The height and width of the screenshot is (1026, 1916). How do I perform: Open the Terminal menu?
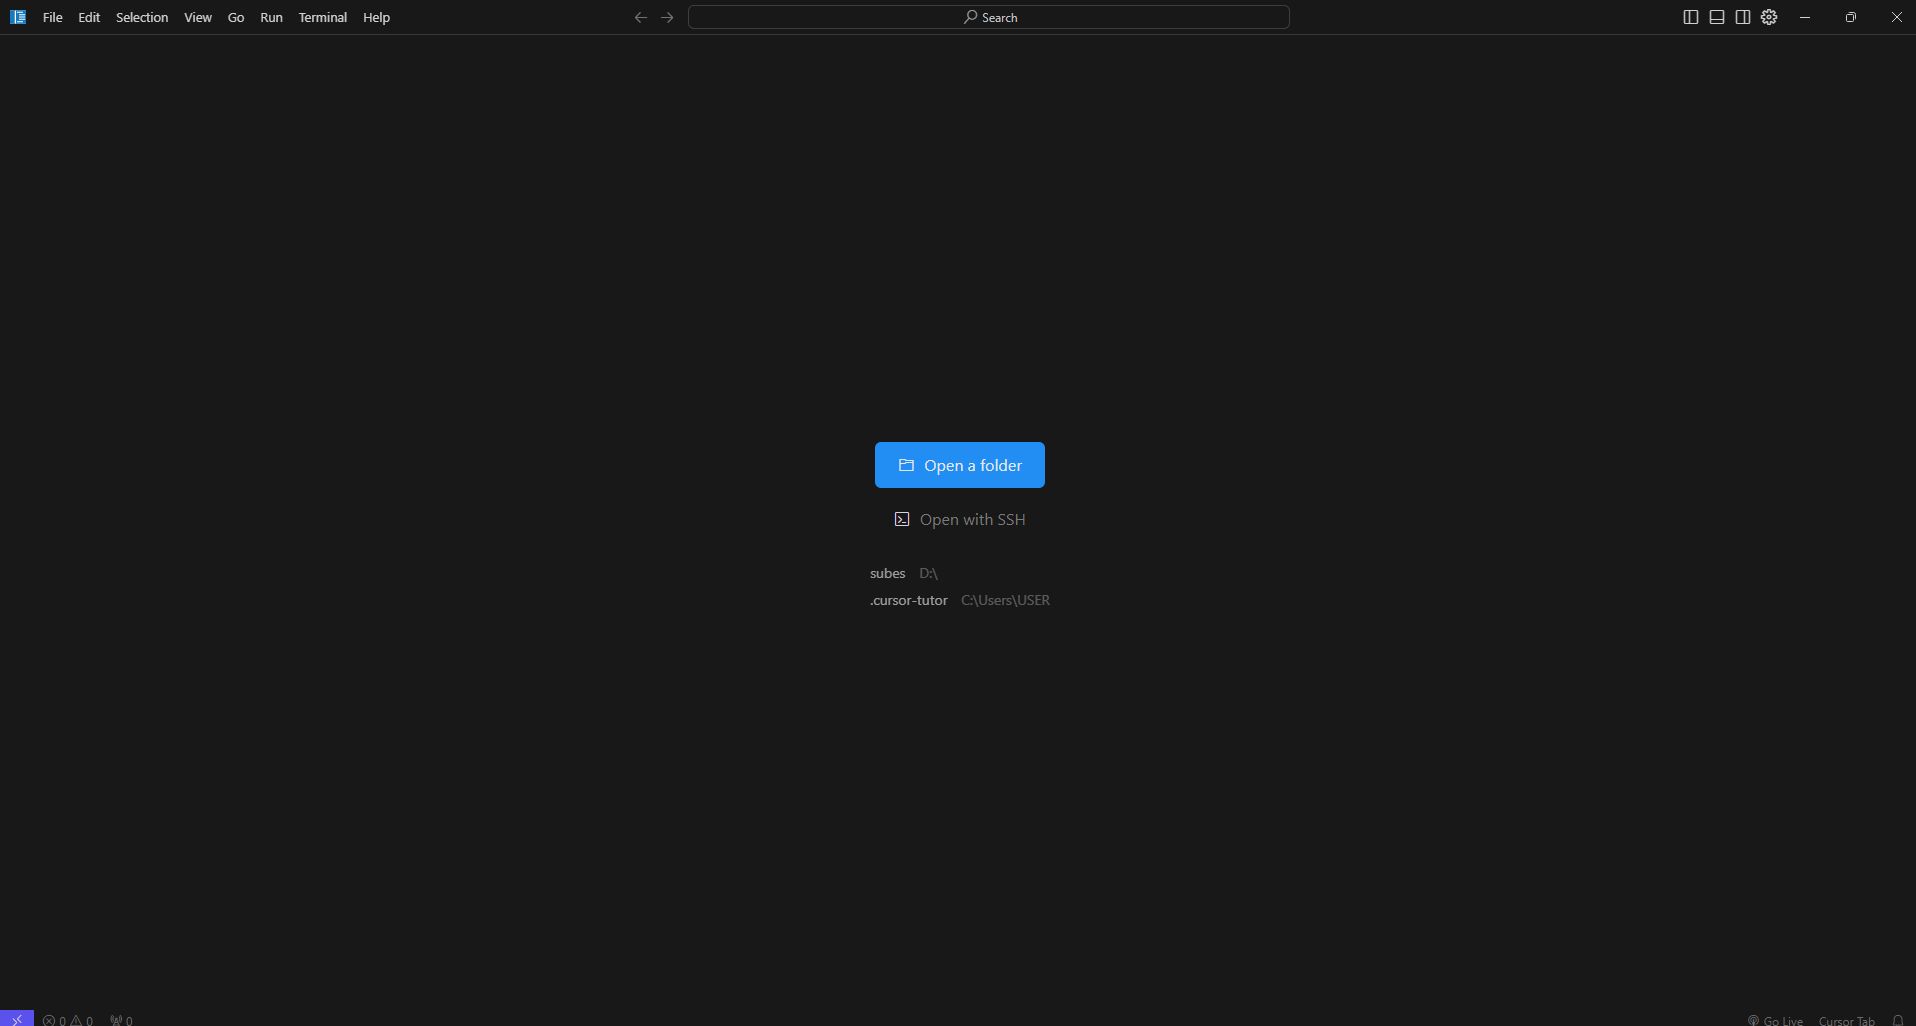pos(322,17)
